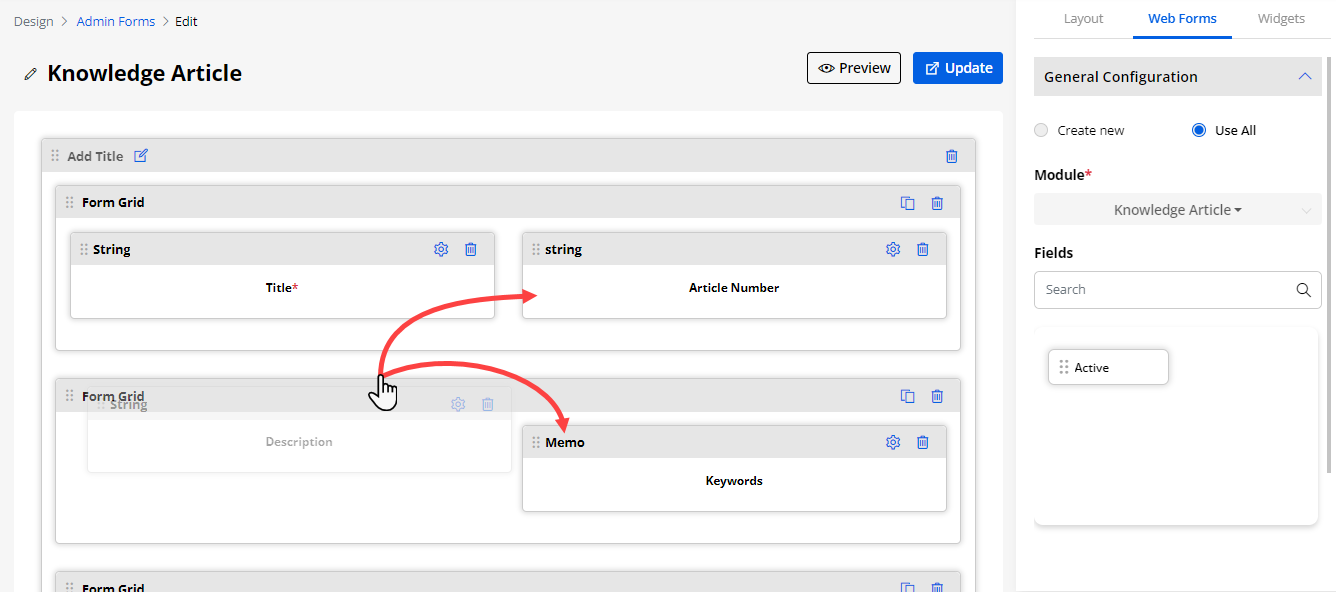1336x592 pixels.
Task: Click the Preview button
Action: tap(853, 68)
